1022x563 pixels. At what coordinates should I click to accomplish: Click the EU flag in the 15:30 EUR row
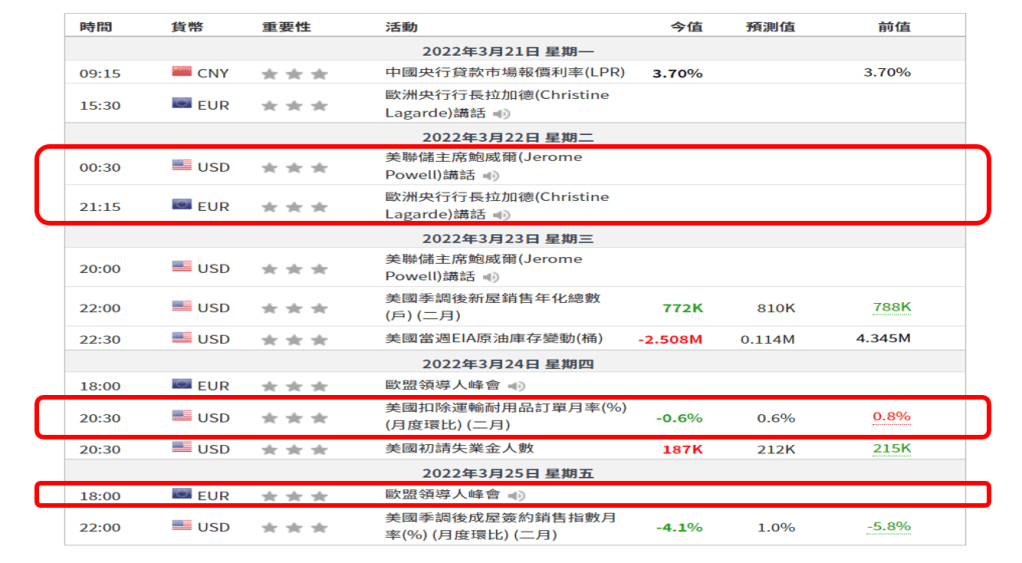pos(181,104)
